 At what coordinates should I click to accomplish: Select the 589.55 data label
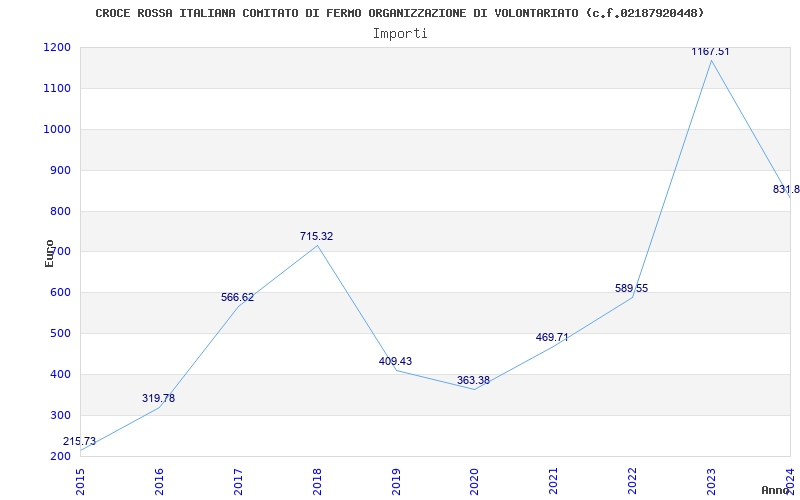[631, 288]
